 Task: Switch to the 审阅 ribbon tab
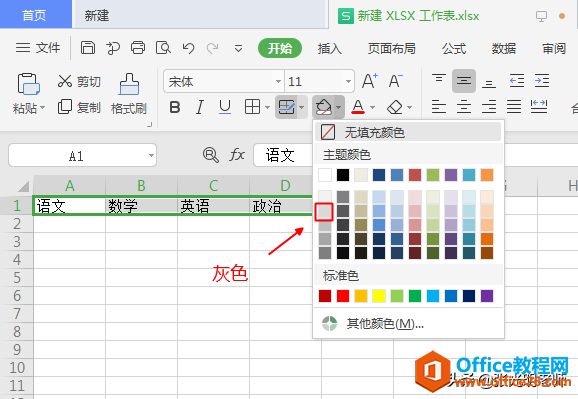pos(554,48)
